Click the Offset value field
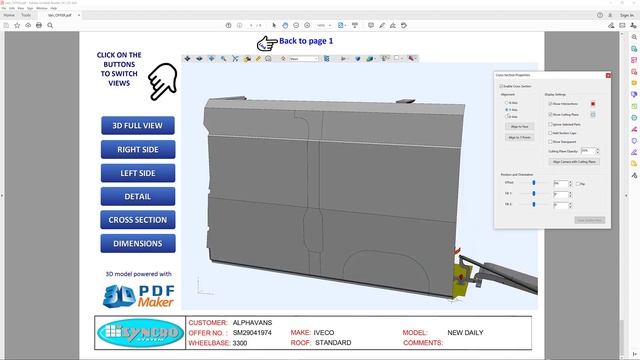Viewport: 640px width, 360px height. click(x=560, y=184)
